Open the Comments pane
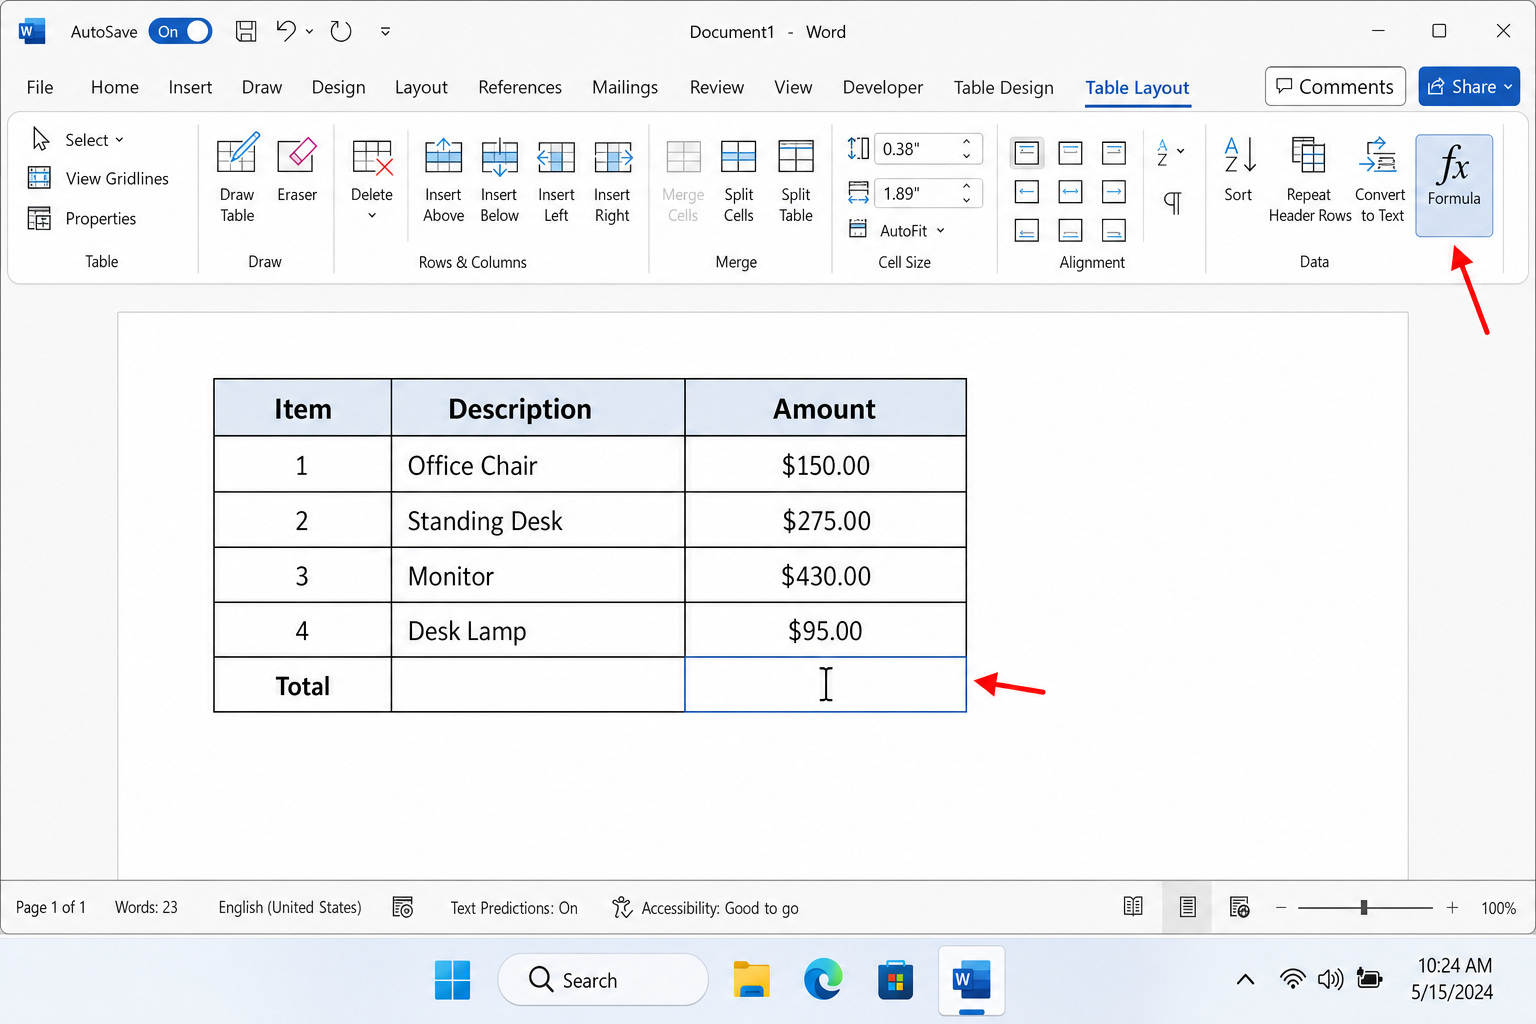 [x=1335, y=86]
